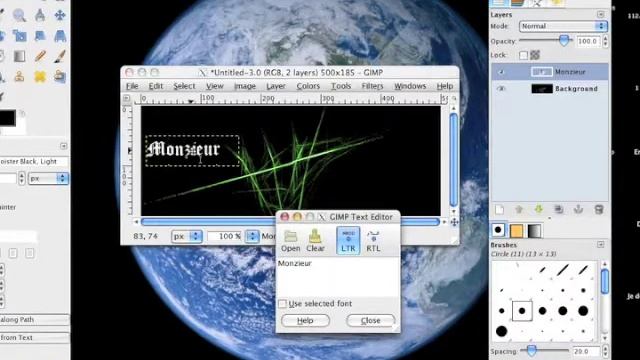Click the Text along Path button
The width and height of the screenshot is (640, 360).
(34, 320)
